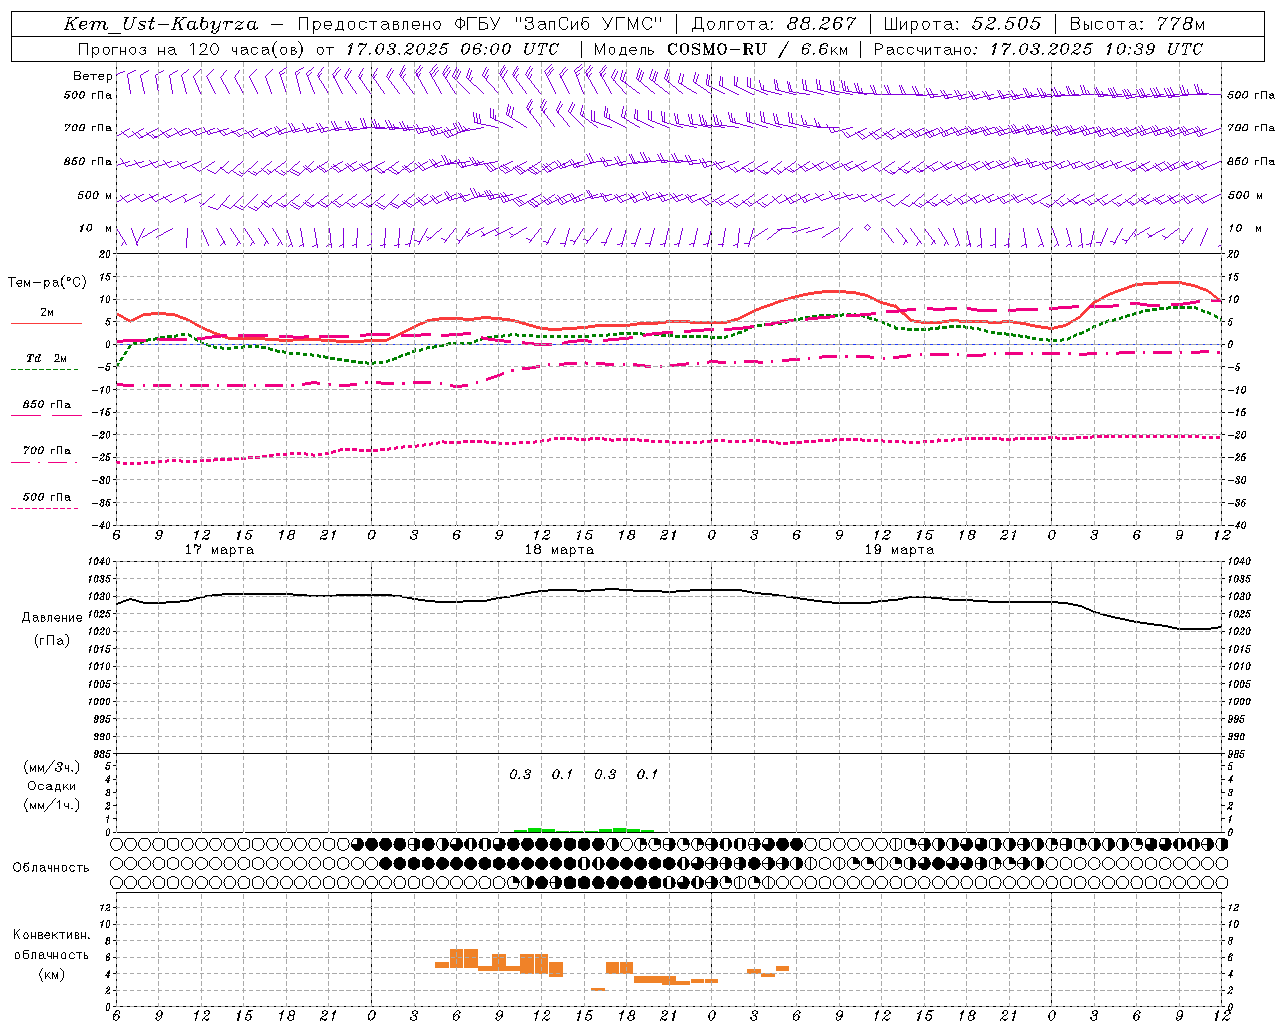The height and width of the screenshot is (1024, 1280).
Task: Click the Высота: 778м elevation text
Action: tap(1137, 24)
